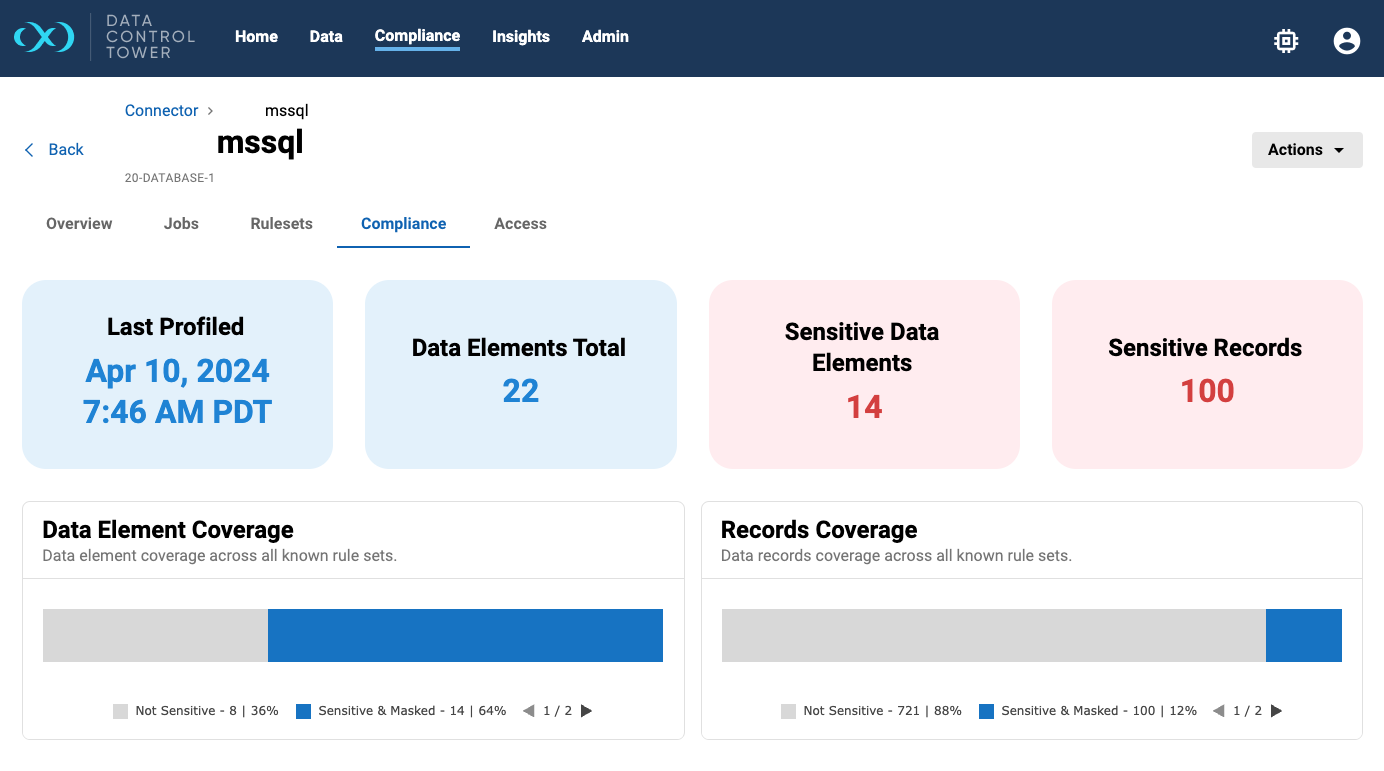Screen dimensions: 1384x771
Task: Toggle Sensitive & Masked legend in Records Coverage
Action: 1087,711
